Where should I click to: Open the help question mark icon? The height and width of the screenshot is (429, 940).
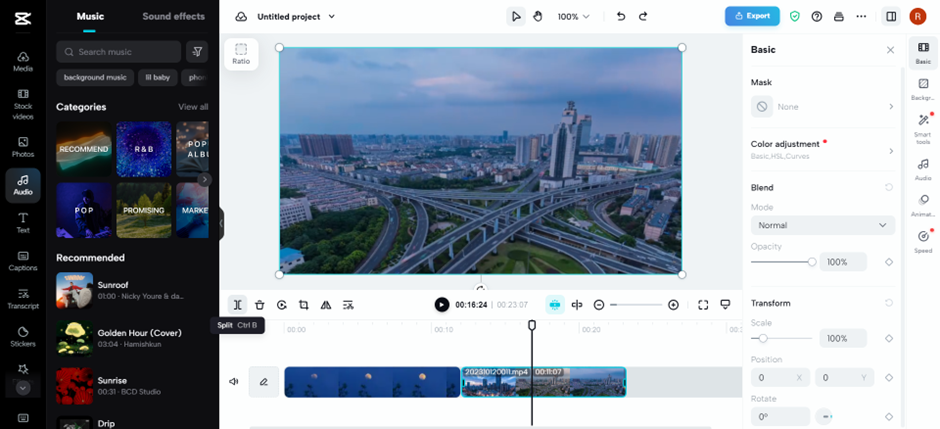817,17
